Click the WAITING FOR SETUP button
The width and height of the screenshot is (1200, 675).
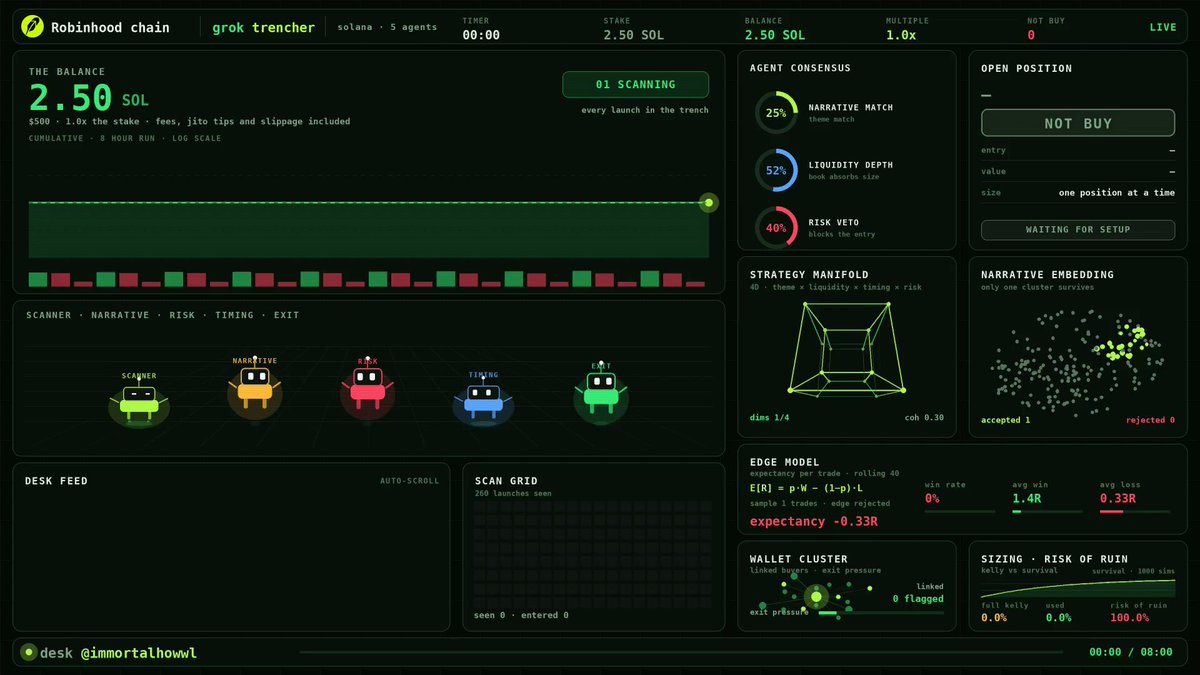point(1078,230)
